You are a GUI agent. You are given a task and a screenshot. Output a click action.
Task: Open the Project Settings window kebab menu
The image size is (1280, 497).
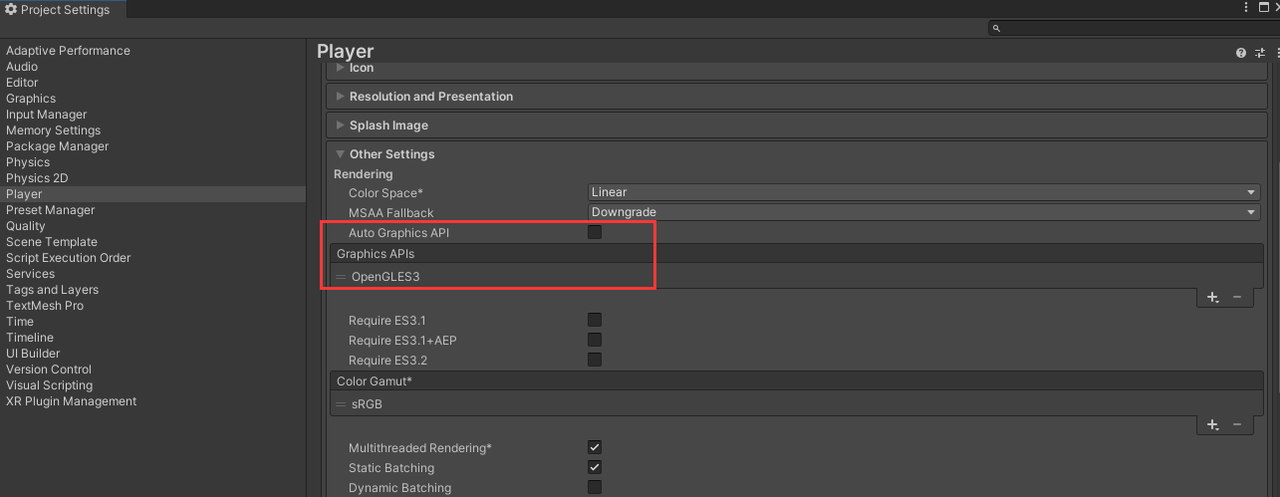[1245, 8]
